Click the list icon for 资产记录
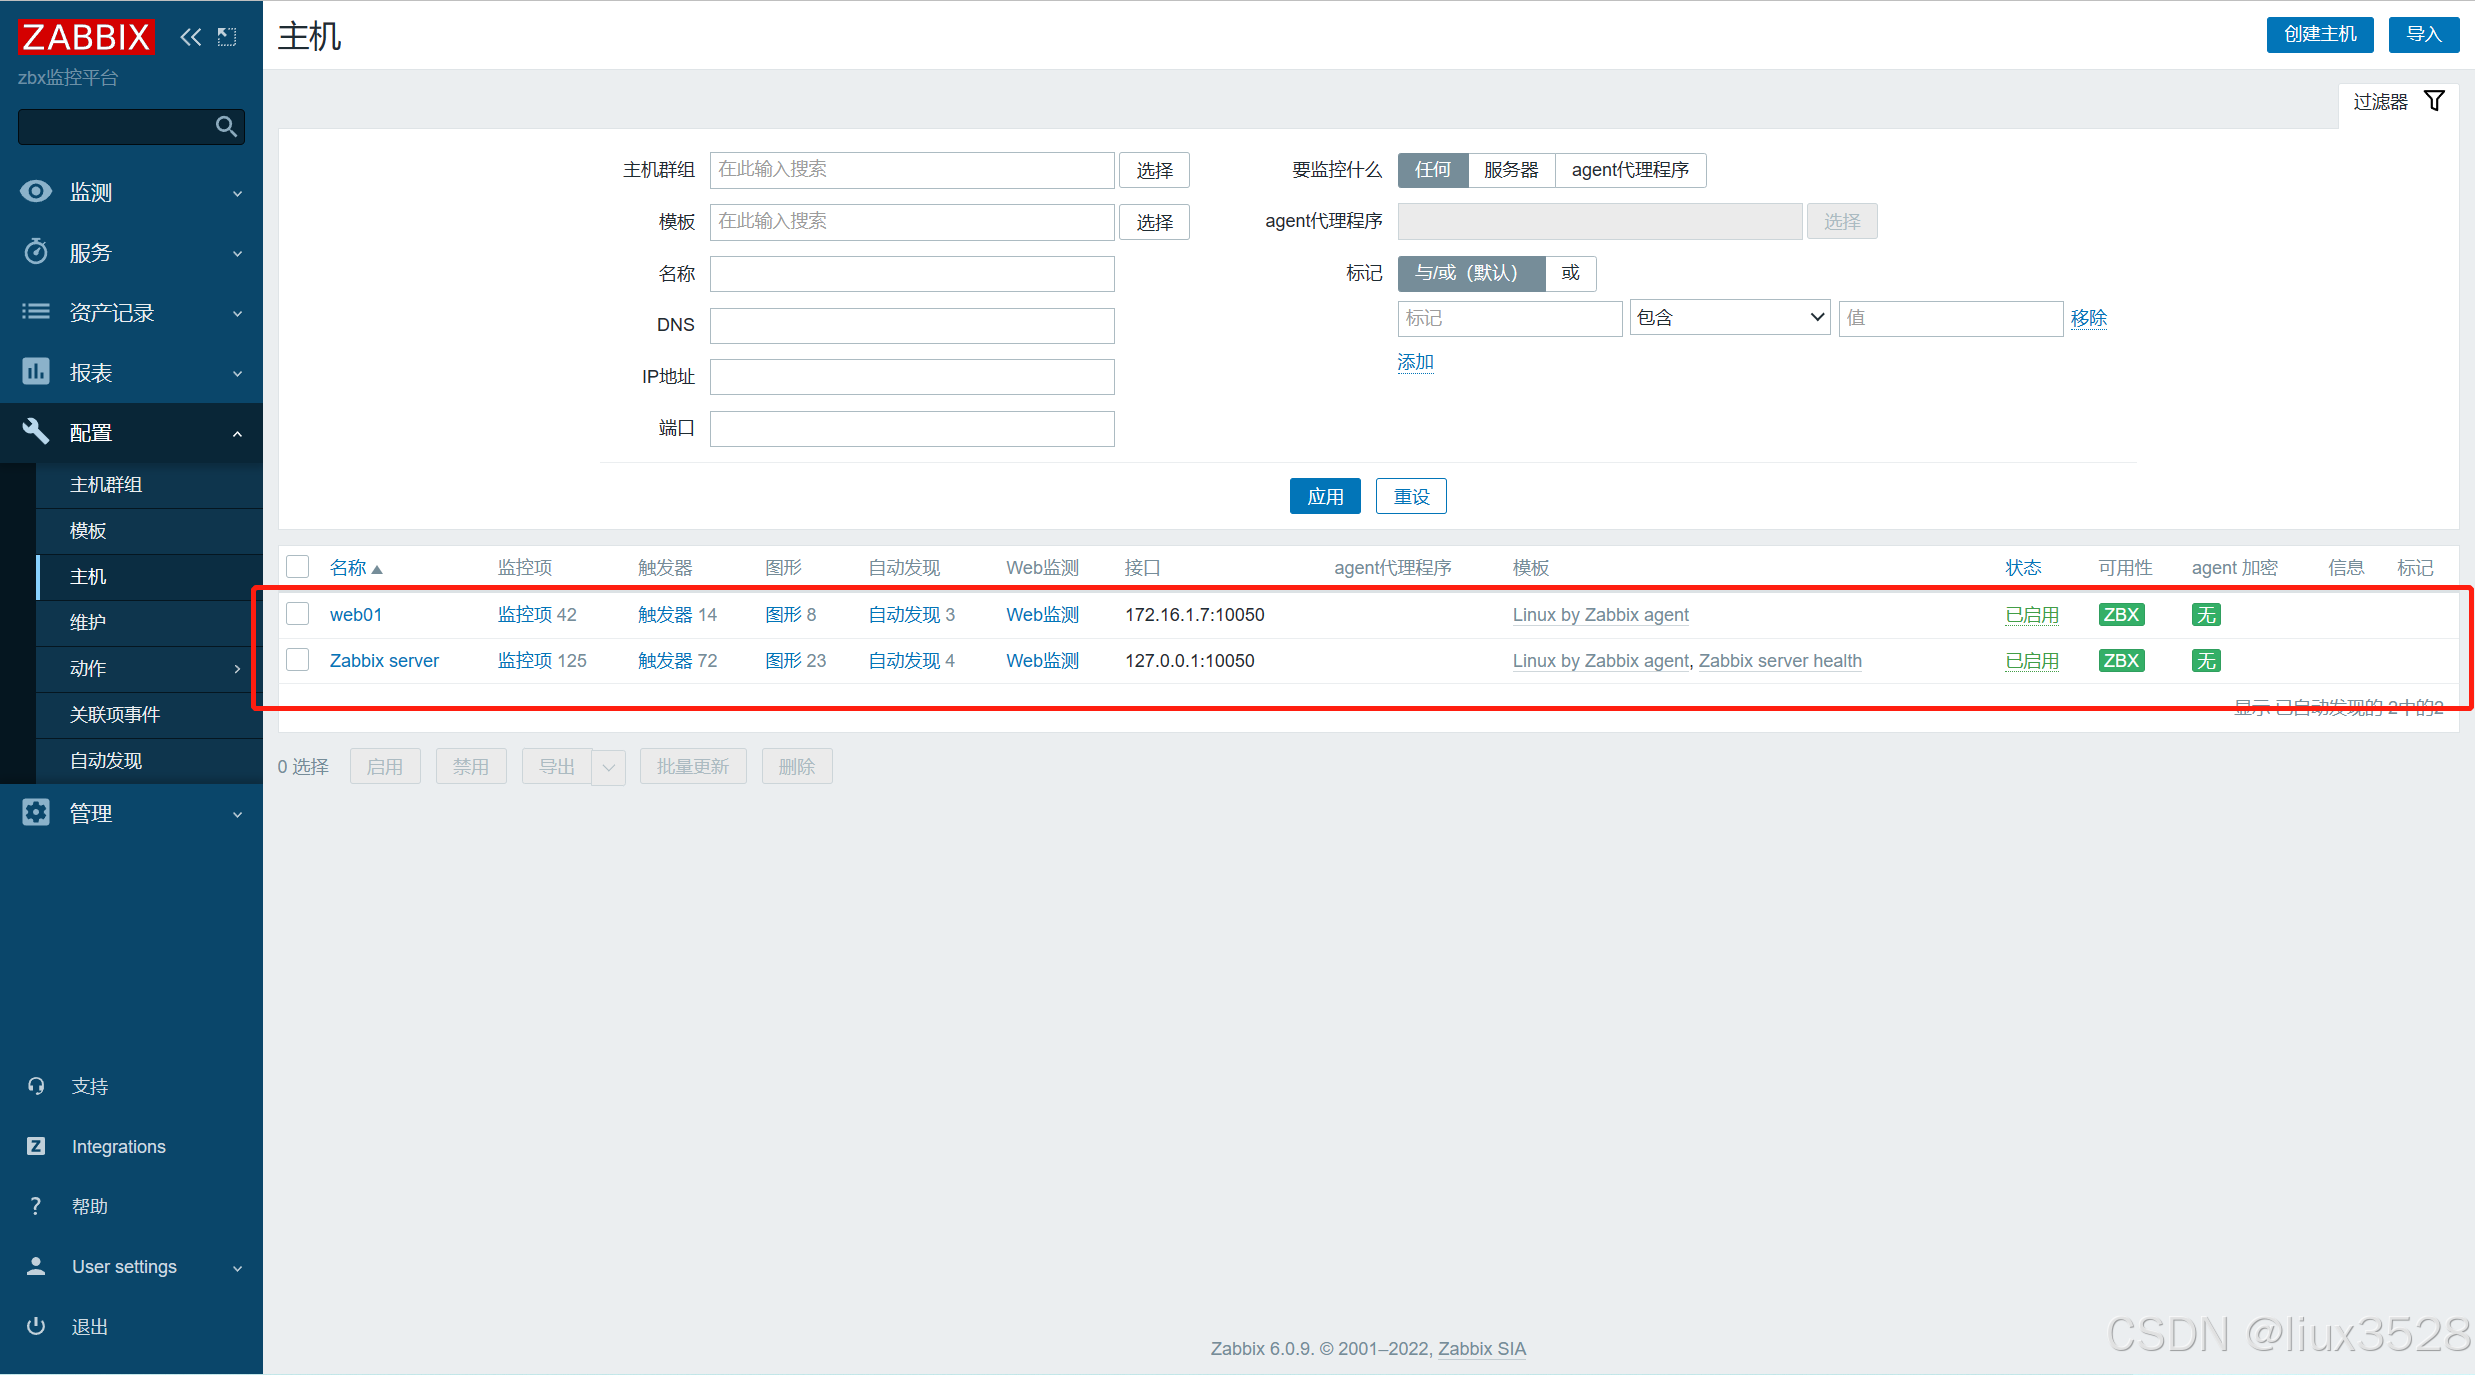This screenshot has width=2475, height=1375. click(x=36, y=311)
